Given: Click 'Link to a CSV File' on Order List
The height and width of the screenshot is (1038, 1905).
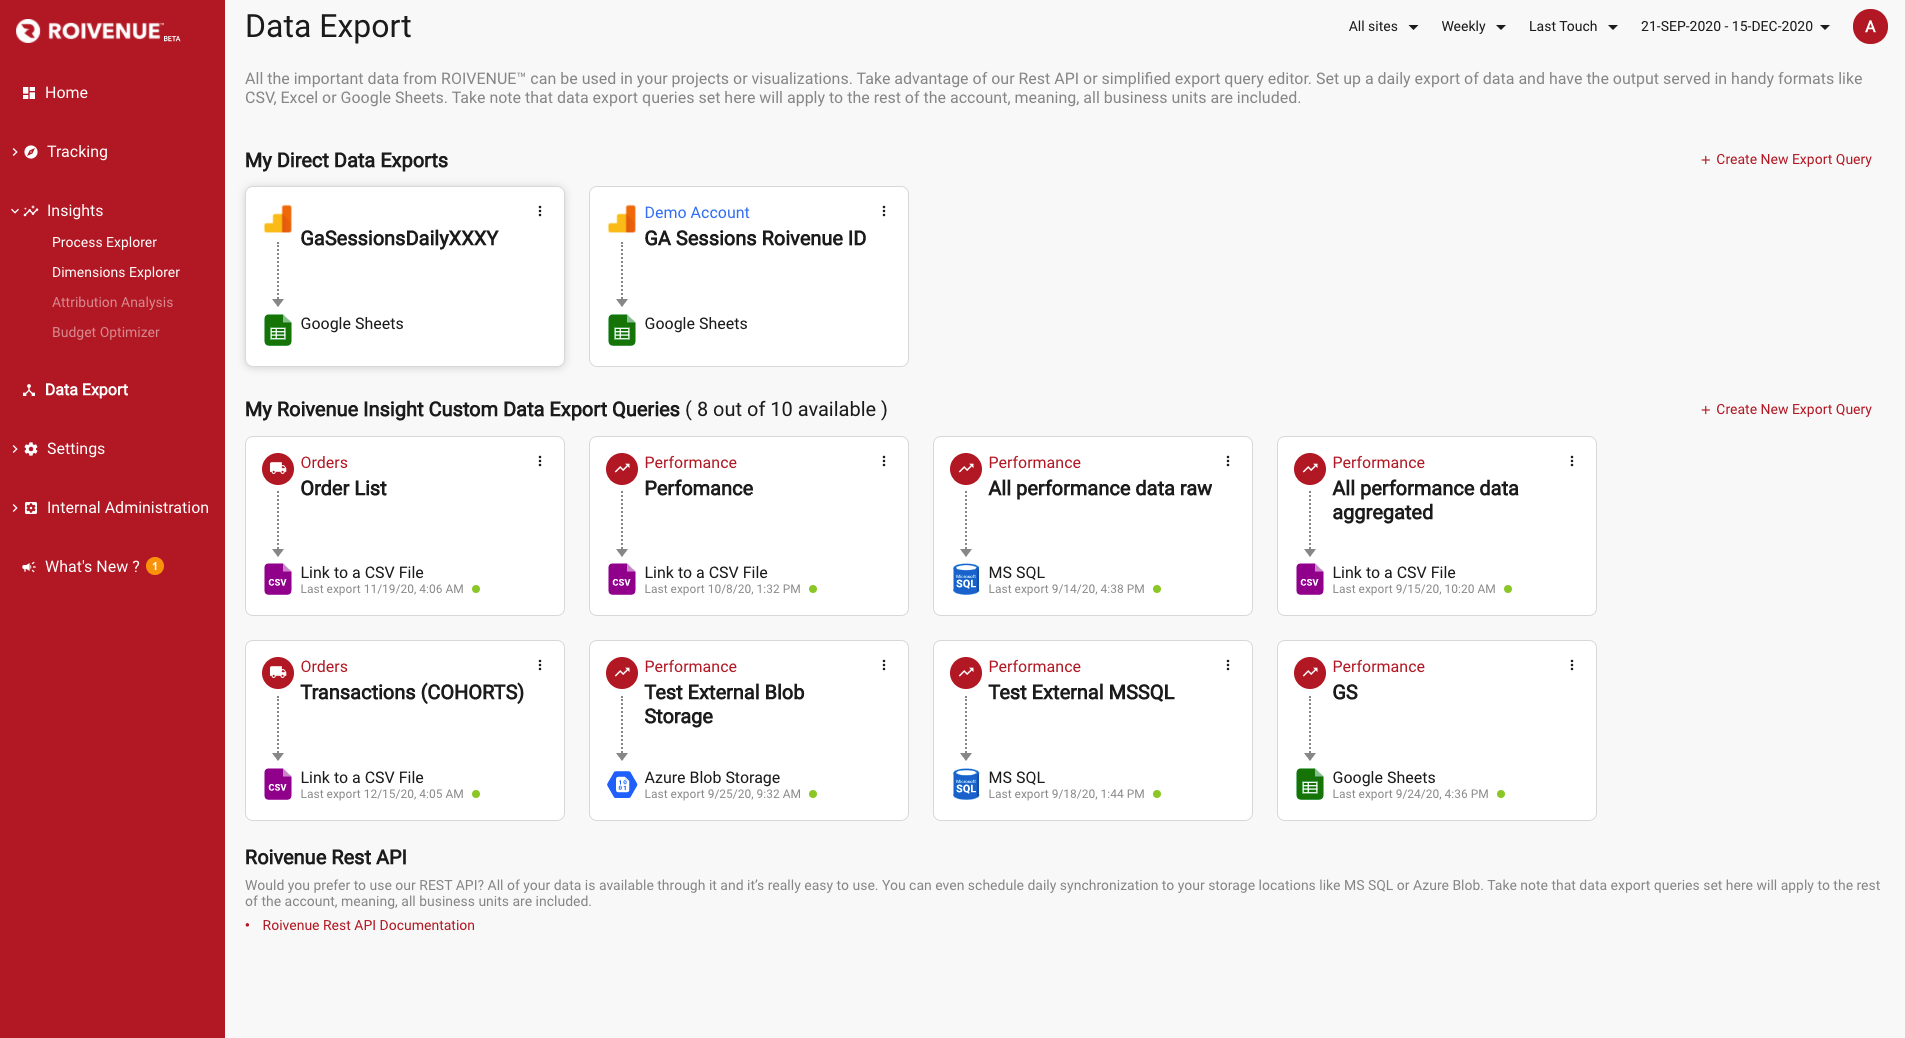Looking at the screenshot, I should (362, 573).
